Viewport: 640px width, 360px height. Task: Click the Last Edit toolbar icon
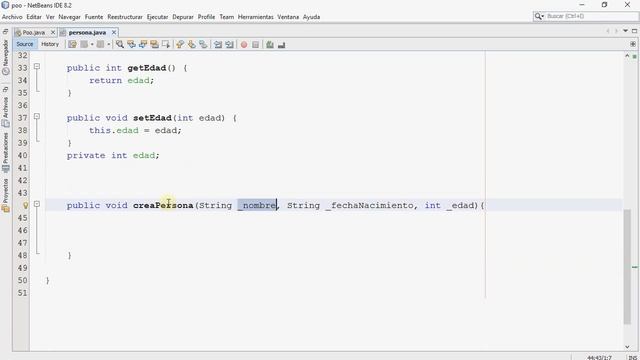coord(72,44)
